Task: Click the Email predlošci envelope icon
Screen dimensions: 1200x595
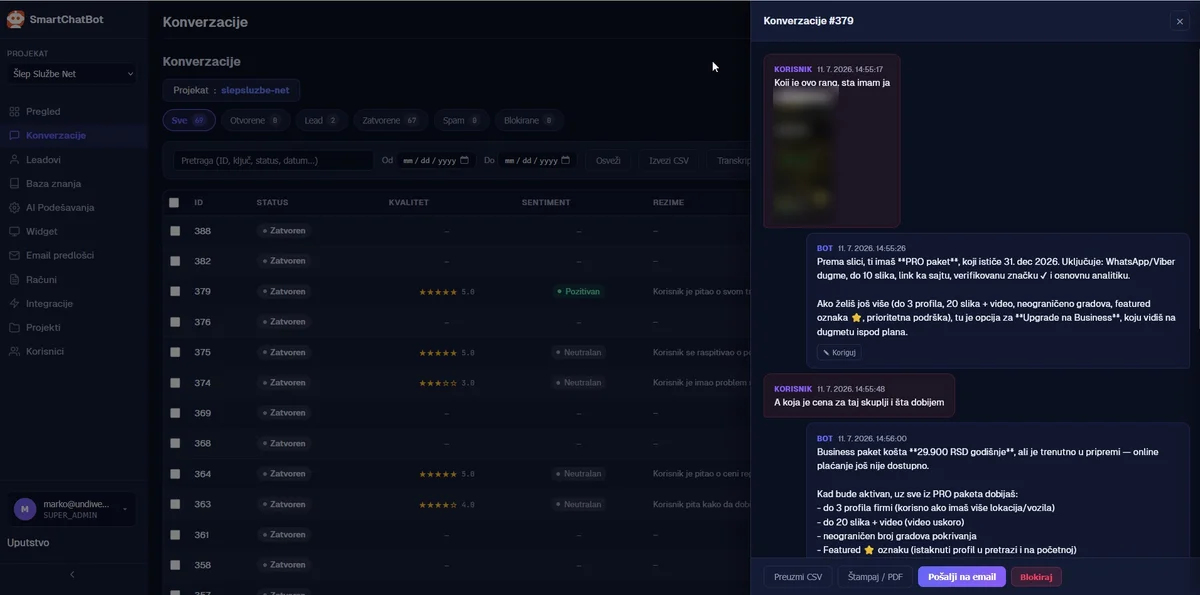Action: tap(14, 255)
